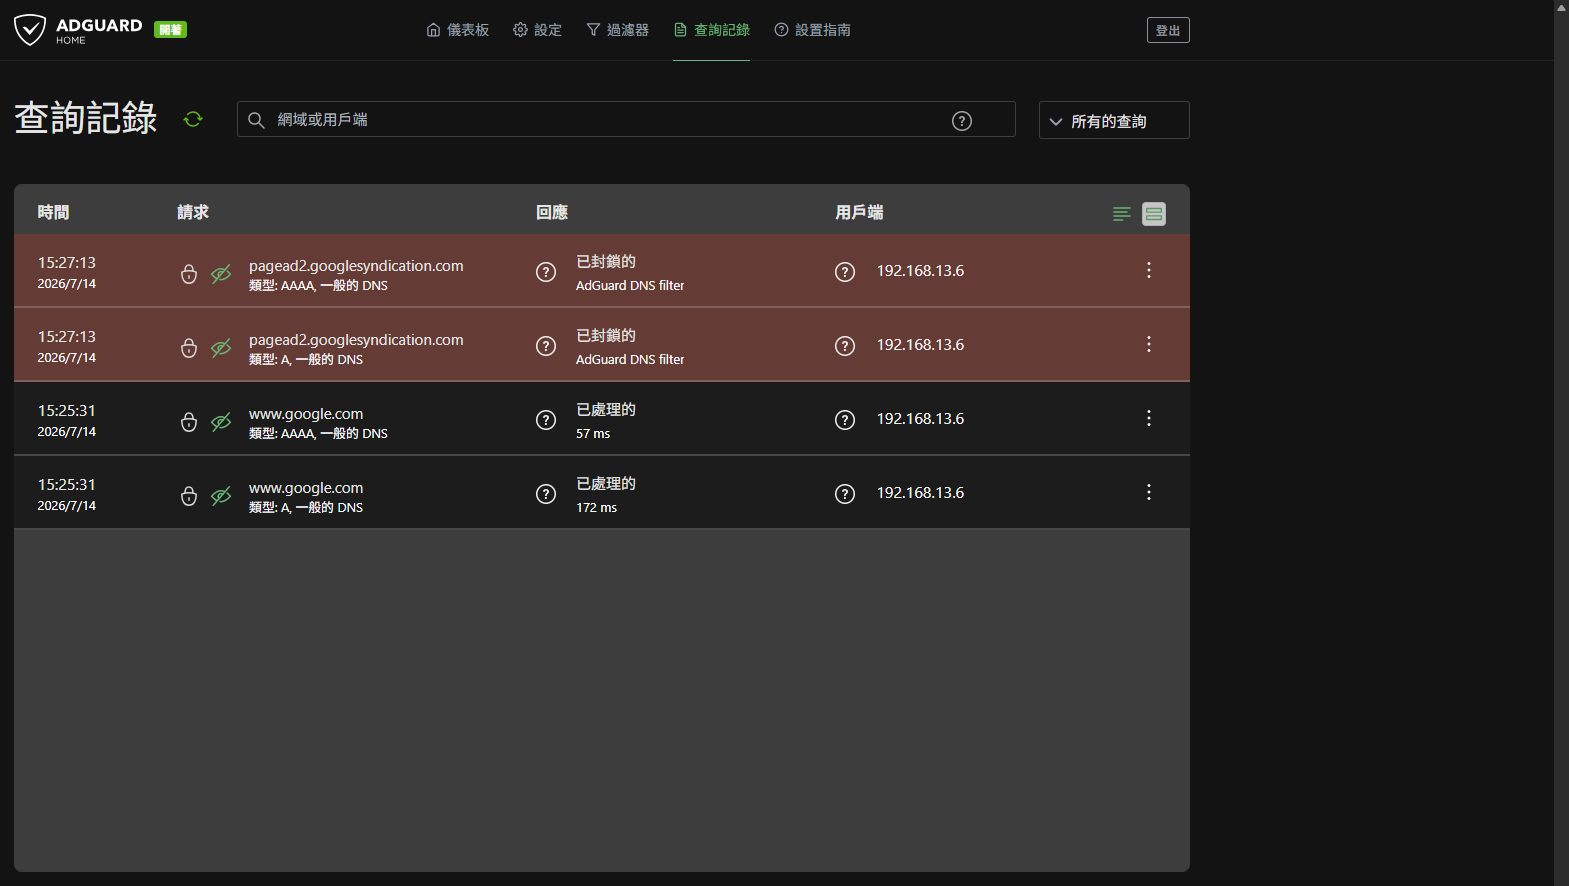Click the tracker eye icon for the 15:27:13 AAAA request

coord(221,273)
